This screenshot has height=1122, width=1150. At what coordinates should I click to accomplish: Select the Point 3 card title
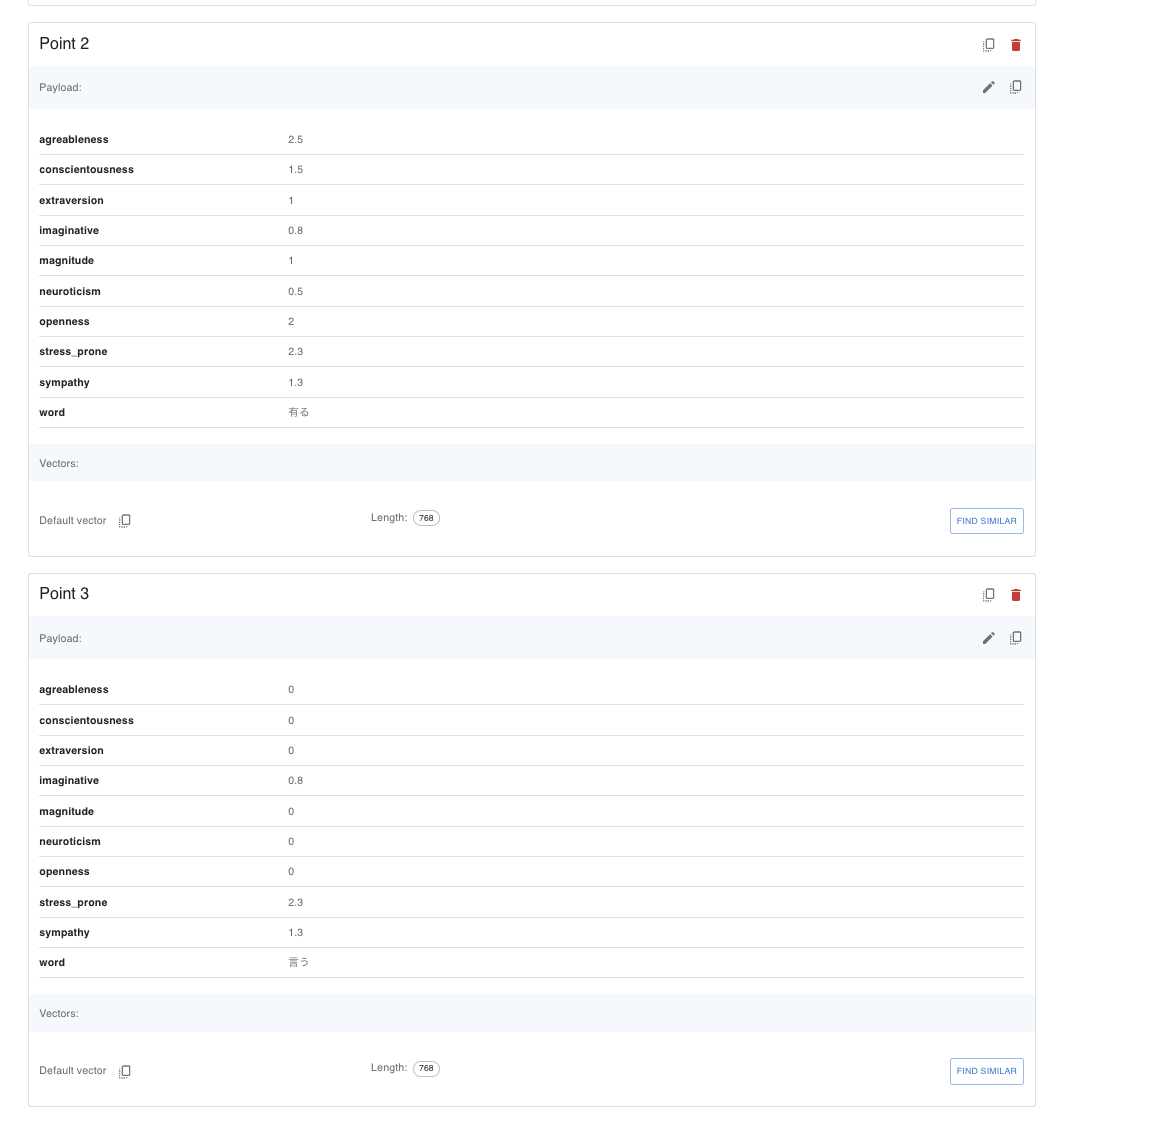pos(64,594)
